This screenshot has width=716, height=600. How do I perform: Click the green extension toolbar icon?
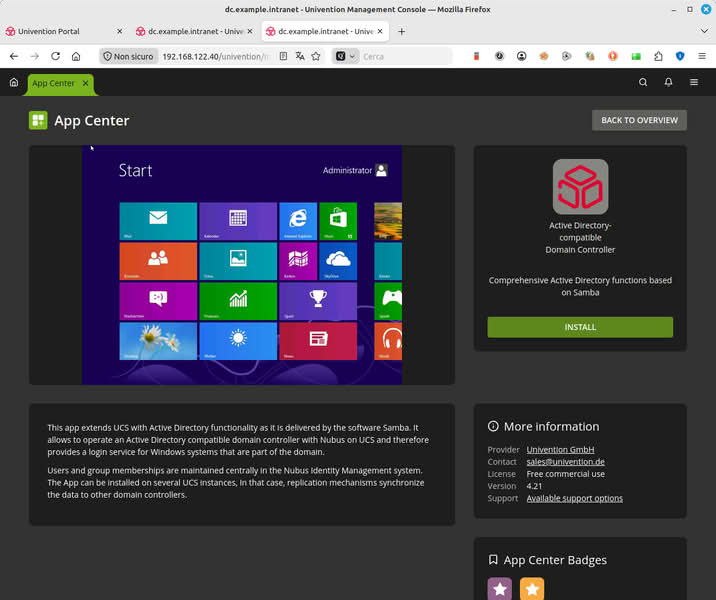tap(636, 56)
